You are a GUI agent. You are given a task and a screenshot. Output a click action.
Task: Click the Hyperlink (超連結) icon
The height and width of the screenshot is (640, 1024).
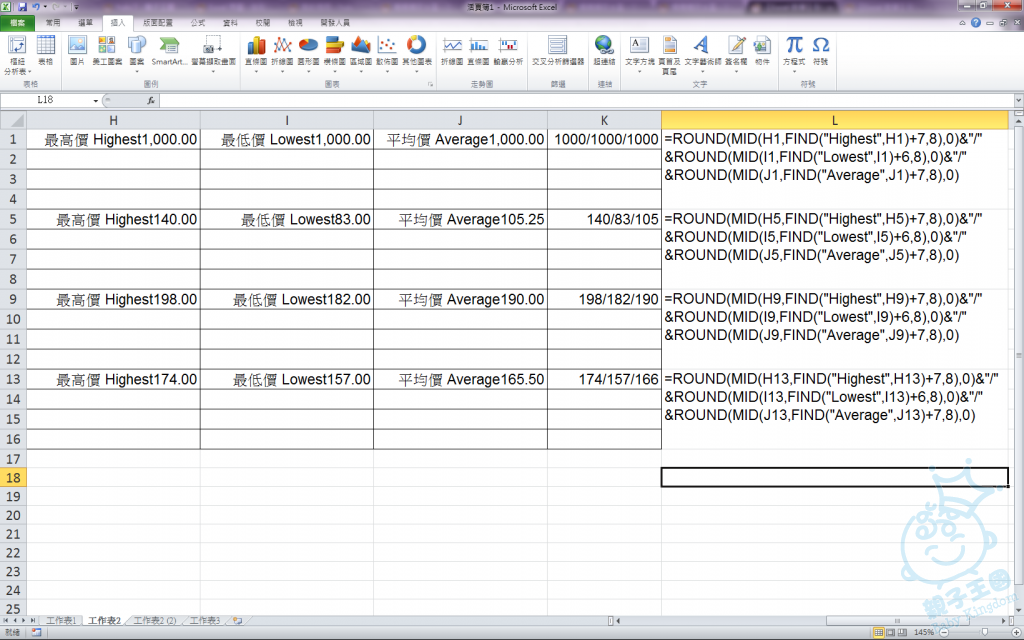(x=604, y=50)
